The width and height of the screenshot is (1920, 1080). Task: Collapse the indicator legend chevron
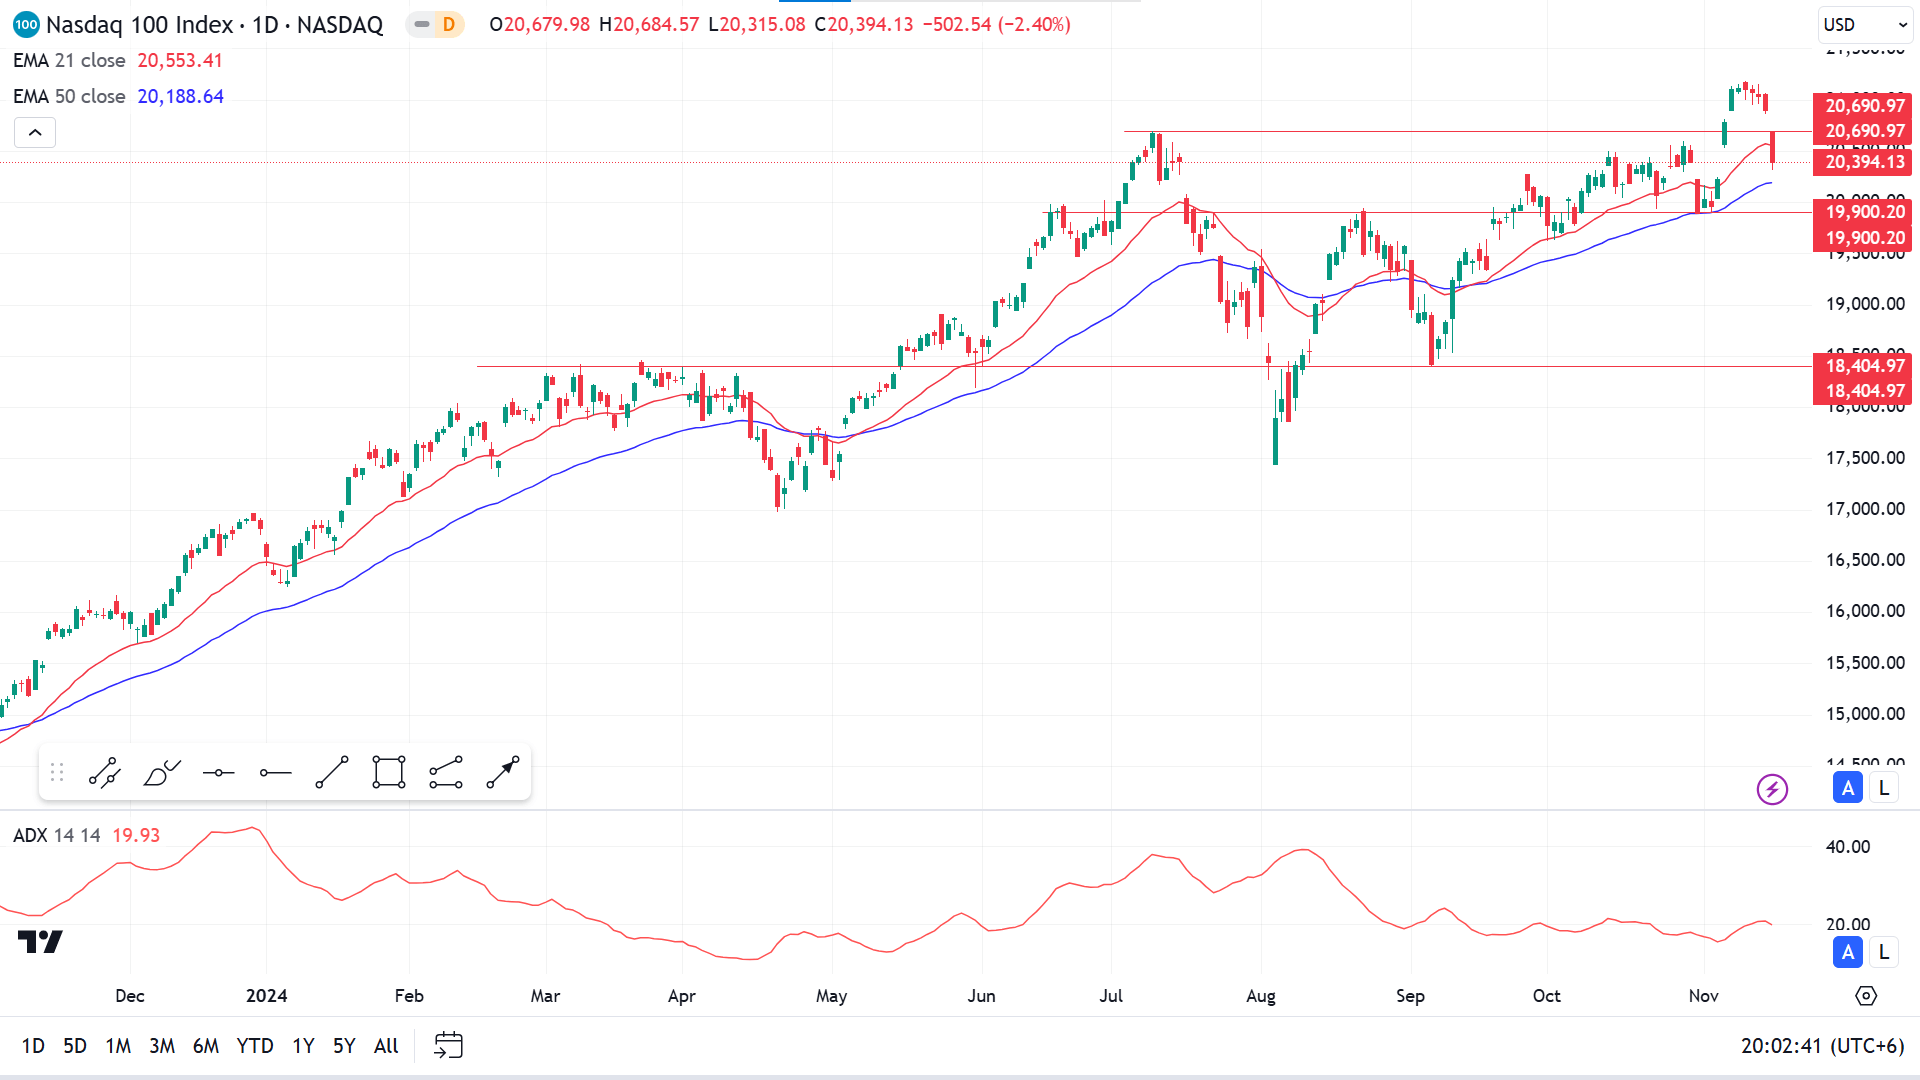click(x=35, y=132)
